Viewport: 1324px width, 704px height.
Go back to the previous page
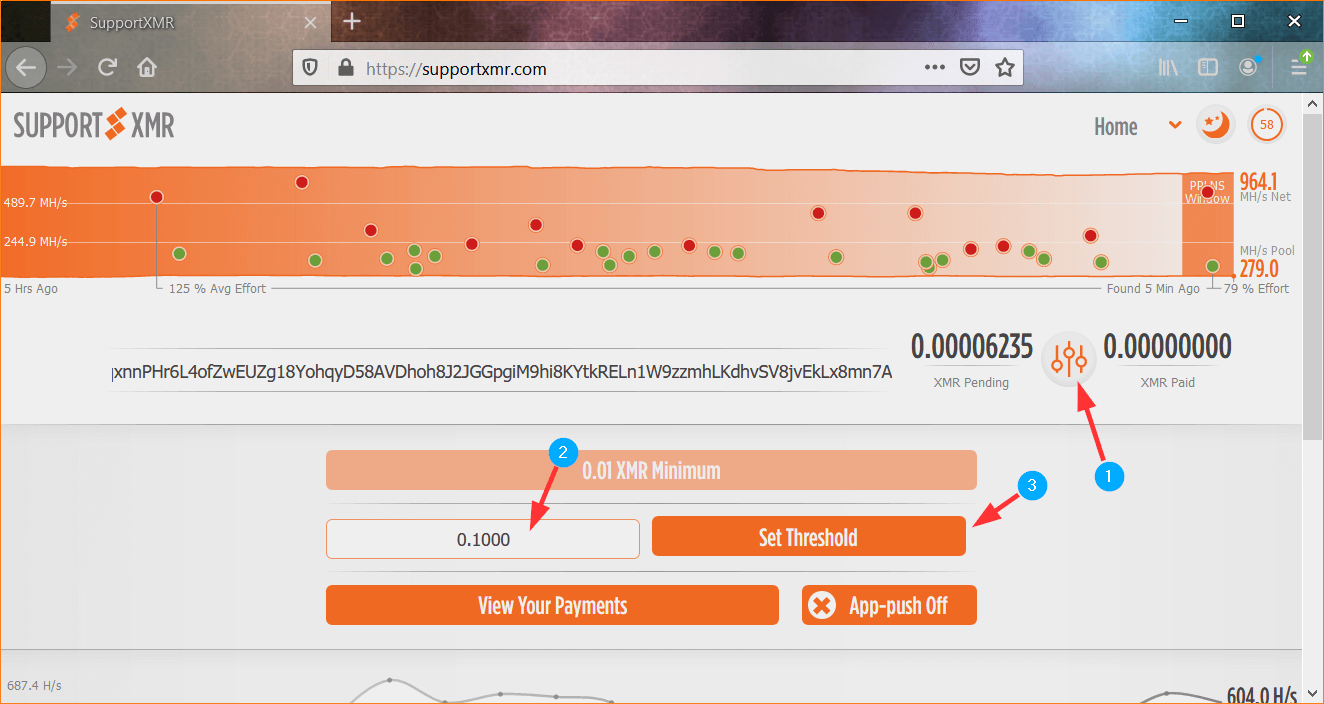(27, 68)
